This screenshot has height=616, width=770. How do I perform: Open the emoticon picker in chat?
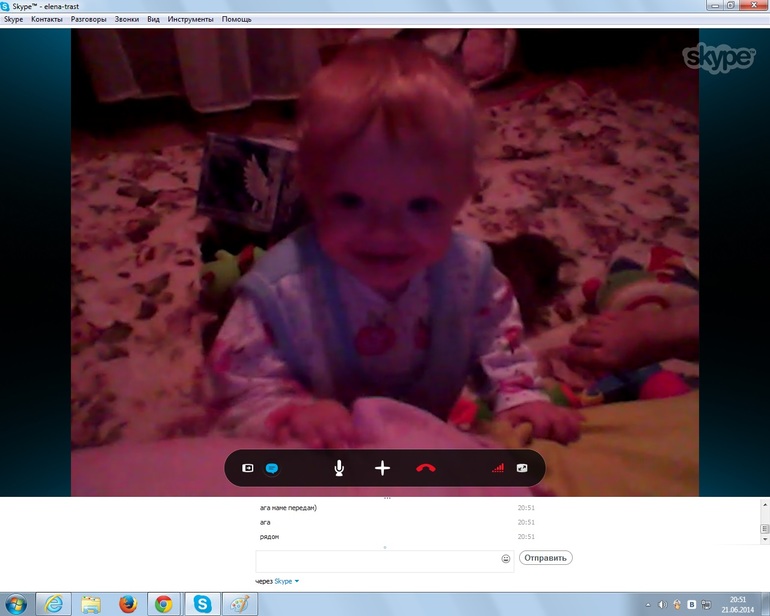[505, 558]
